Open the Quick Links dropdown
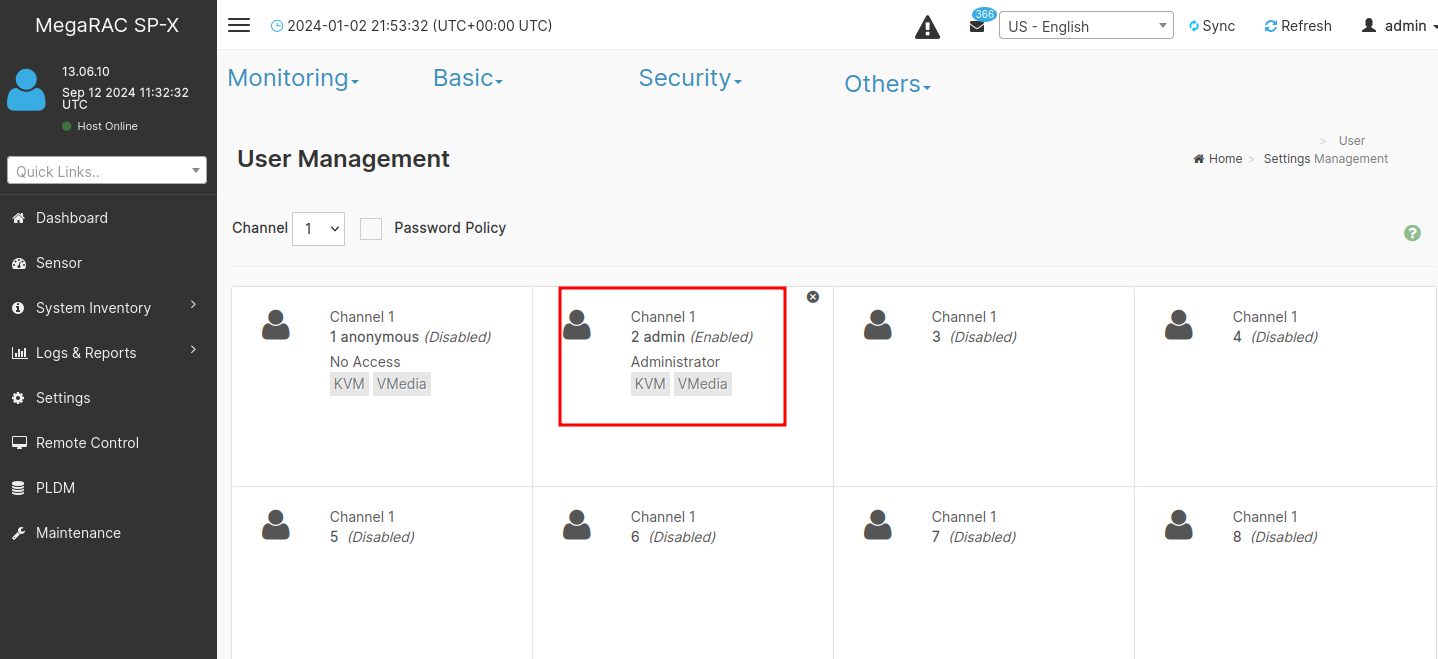This screenshot has height=659, width=1438. pos(107,171)
